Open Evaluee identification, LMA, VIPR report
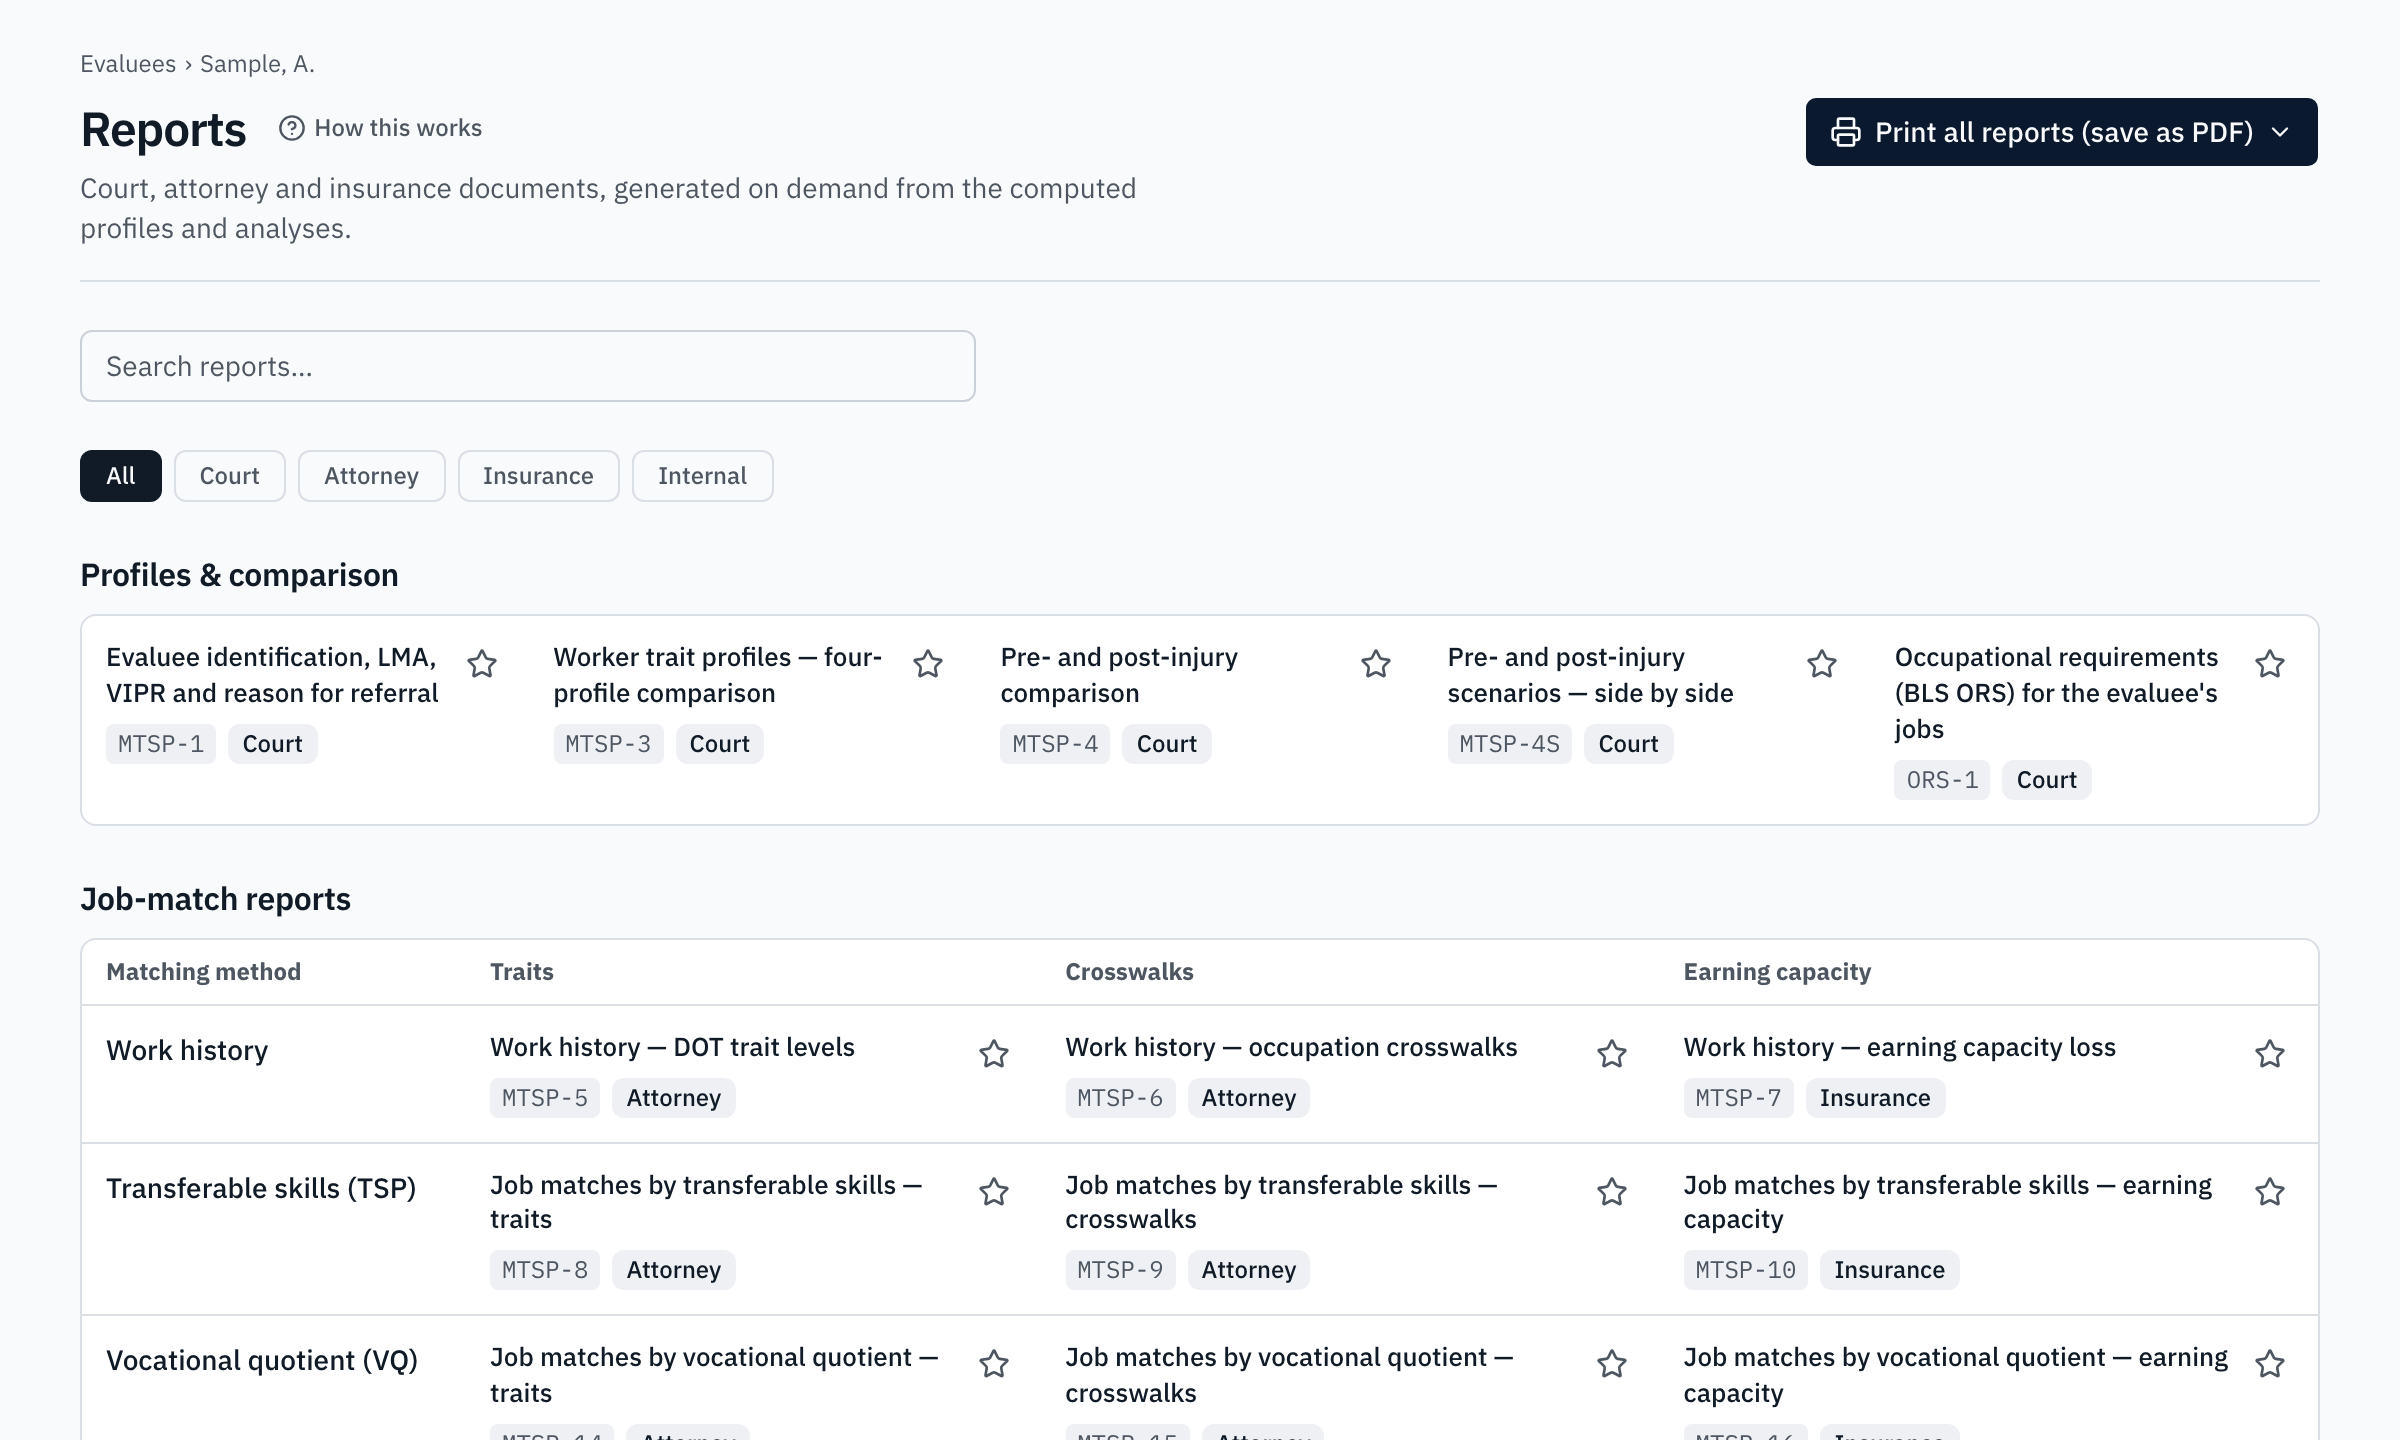2400x1440 pixels. 272,675
